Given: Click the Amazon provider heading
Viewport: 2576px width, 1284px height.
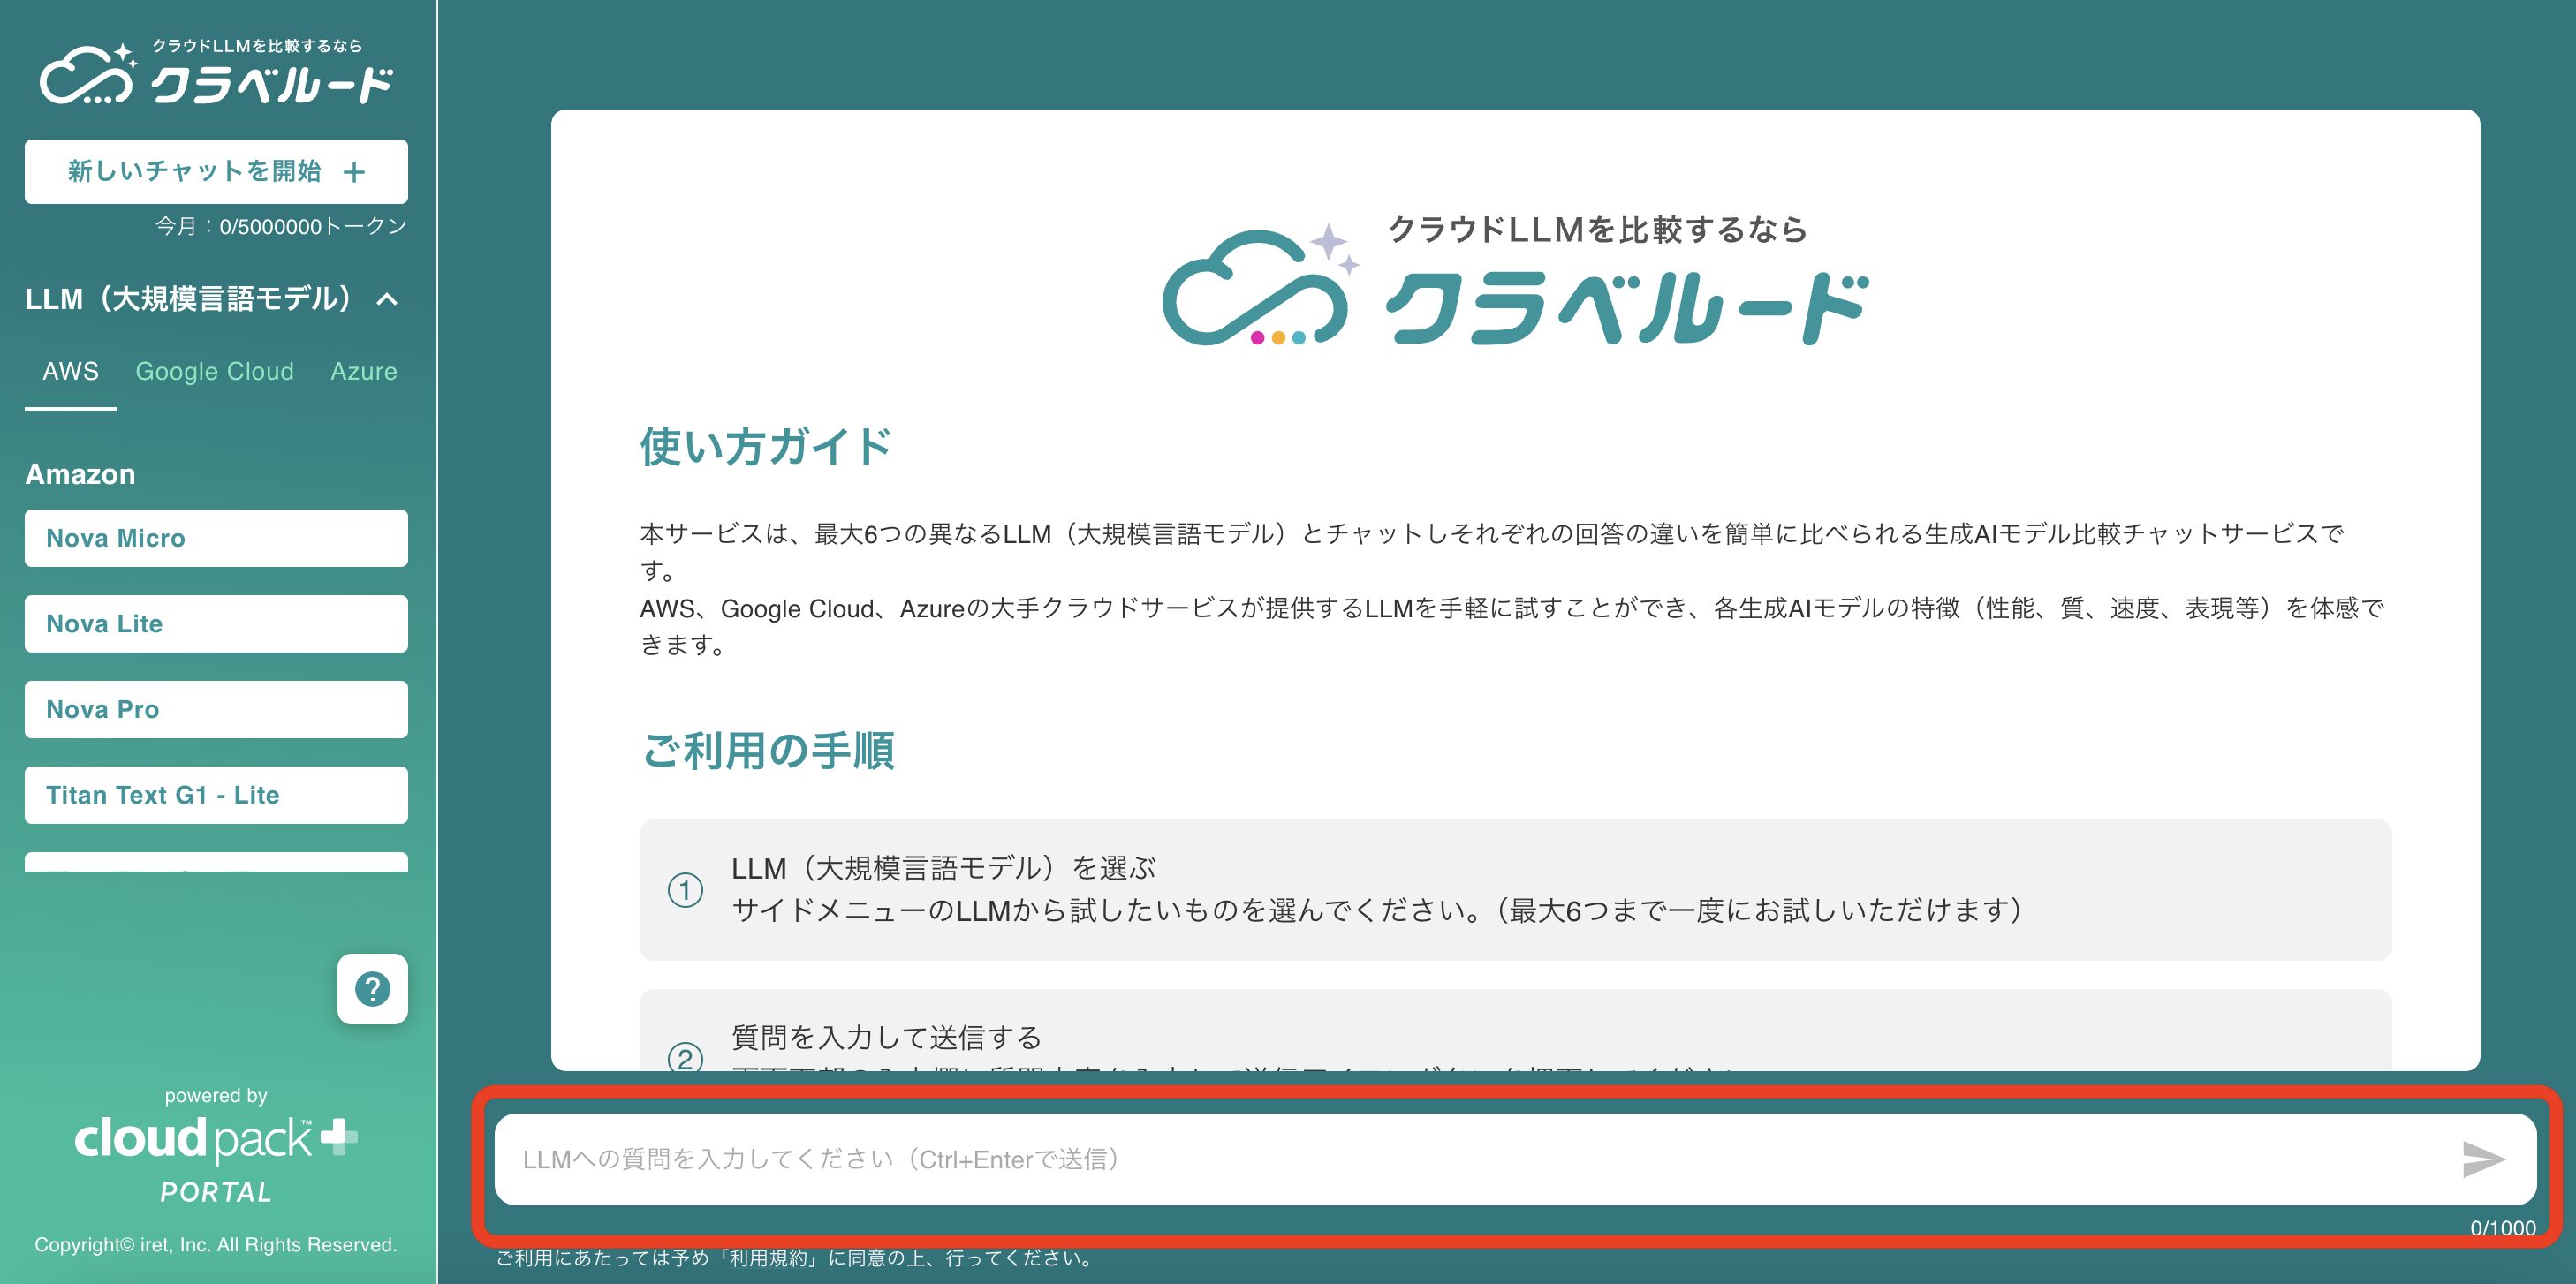Looking at the screenshot, I should (80, 474).
